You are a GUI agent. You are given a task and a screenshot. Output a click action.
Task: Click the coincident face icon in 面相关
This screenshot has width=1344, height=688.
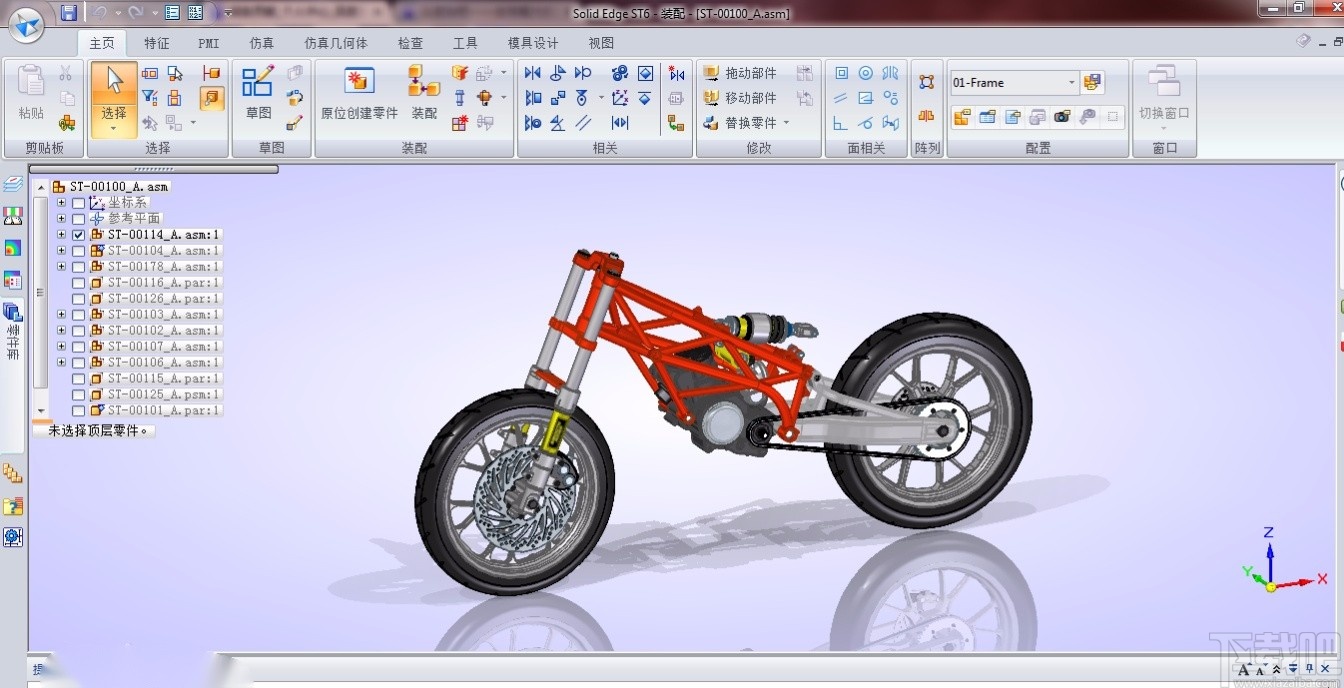coord(841,73)
